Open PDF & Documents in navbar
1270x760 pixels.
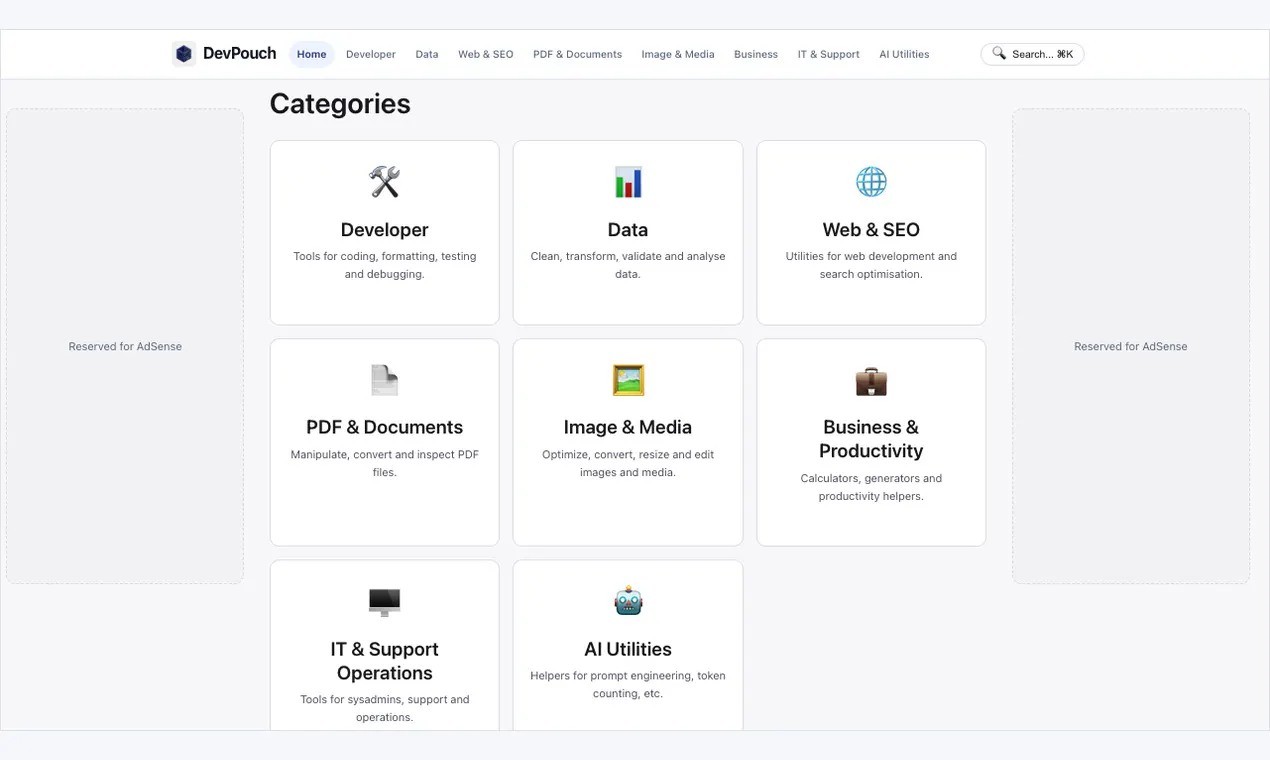[x=577, y=54]
